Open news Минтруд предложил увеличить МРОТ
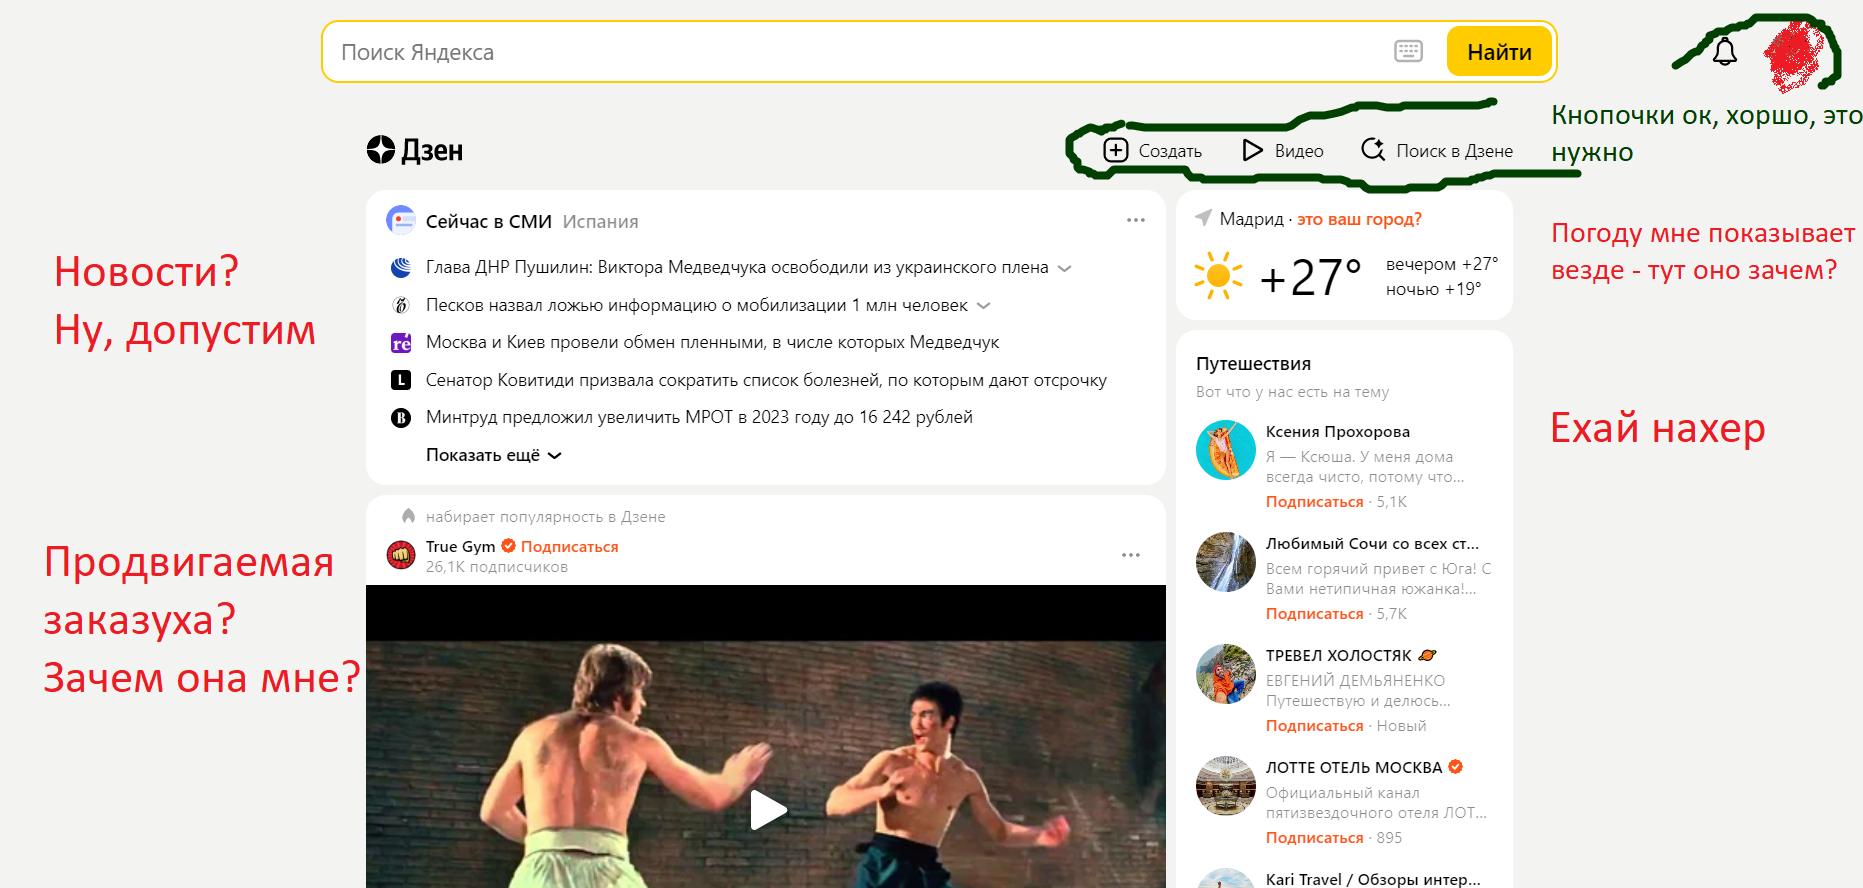Viewport: 1863px width, 888px height. tap(699, 417)
